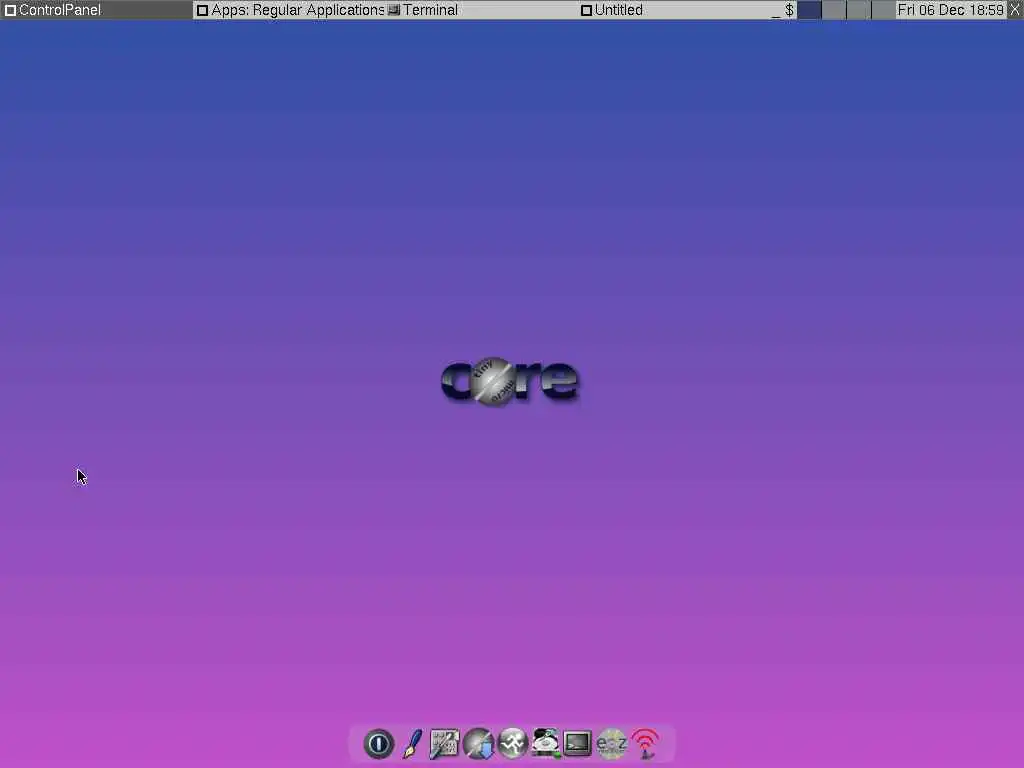Open the Exit power button in dock
This screenshot has width=1024, height=768.
[379, 744]
